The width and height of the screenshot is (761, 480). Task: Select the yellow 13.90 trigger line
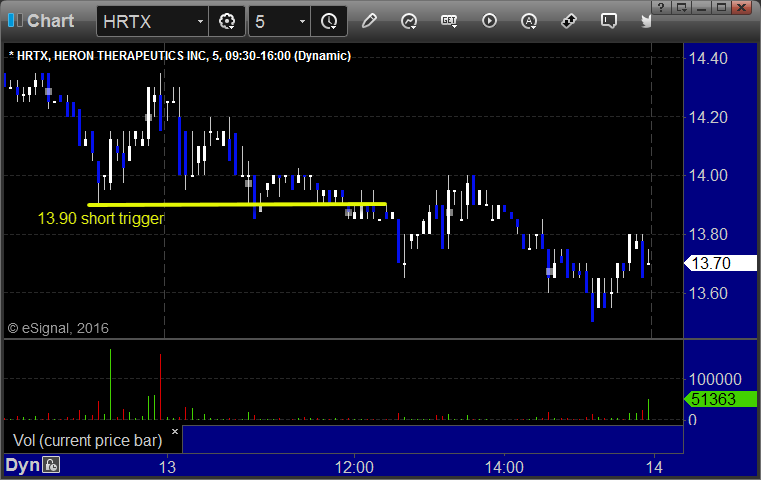pos(237,204)
